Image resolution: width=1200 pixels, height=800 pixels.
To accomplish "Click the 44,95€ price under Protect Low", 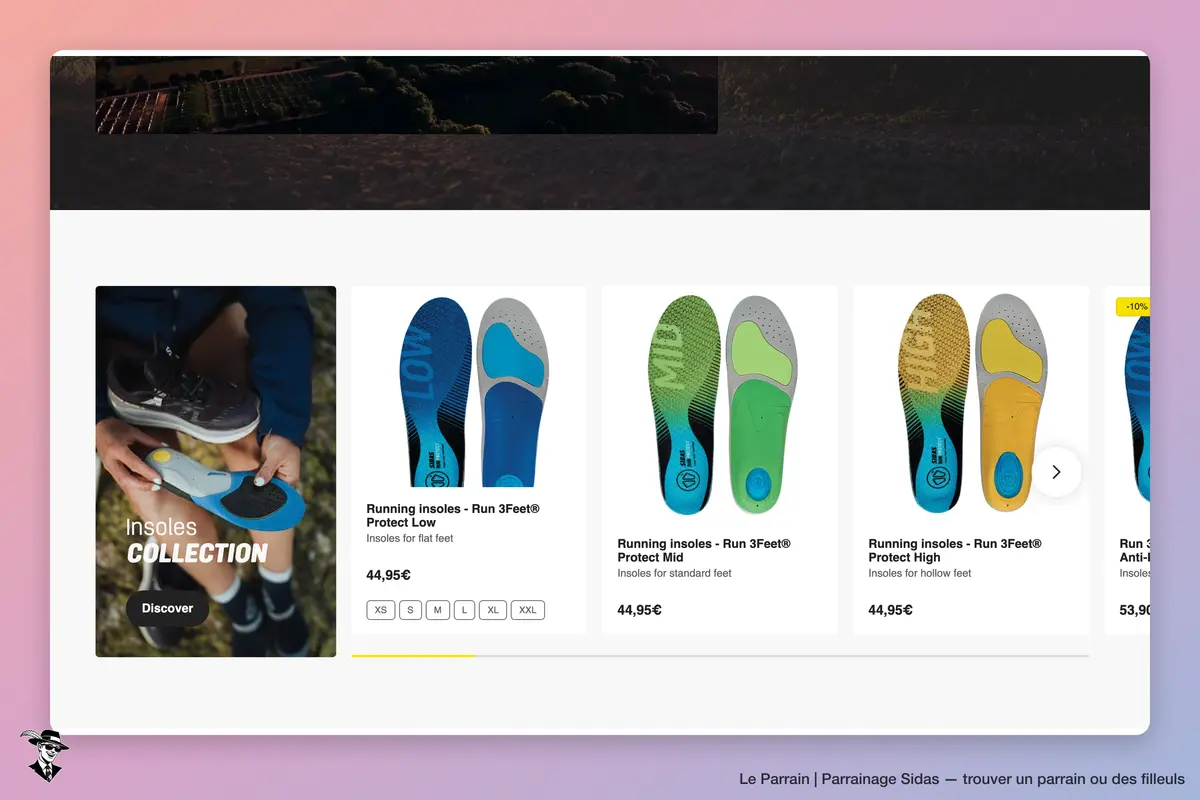I will (389, 575).
